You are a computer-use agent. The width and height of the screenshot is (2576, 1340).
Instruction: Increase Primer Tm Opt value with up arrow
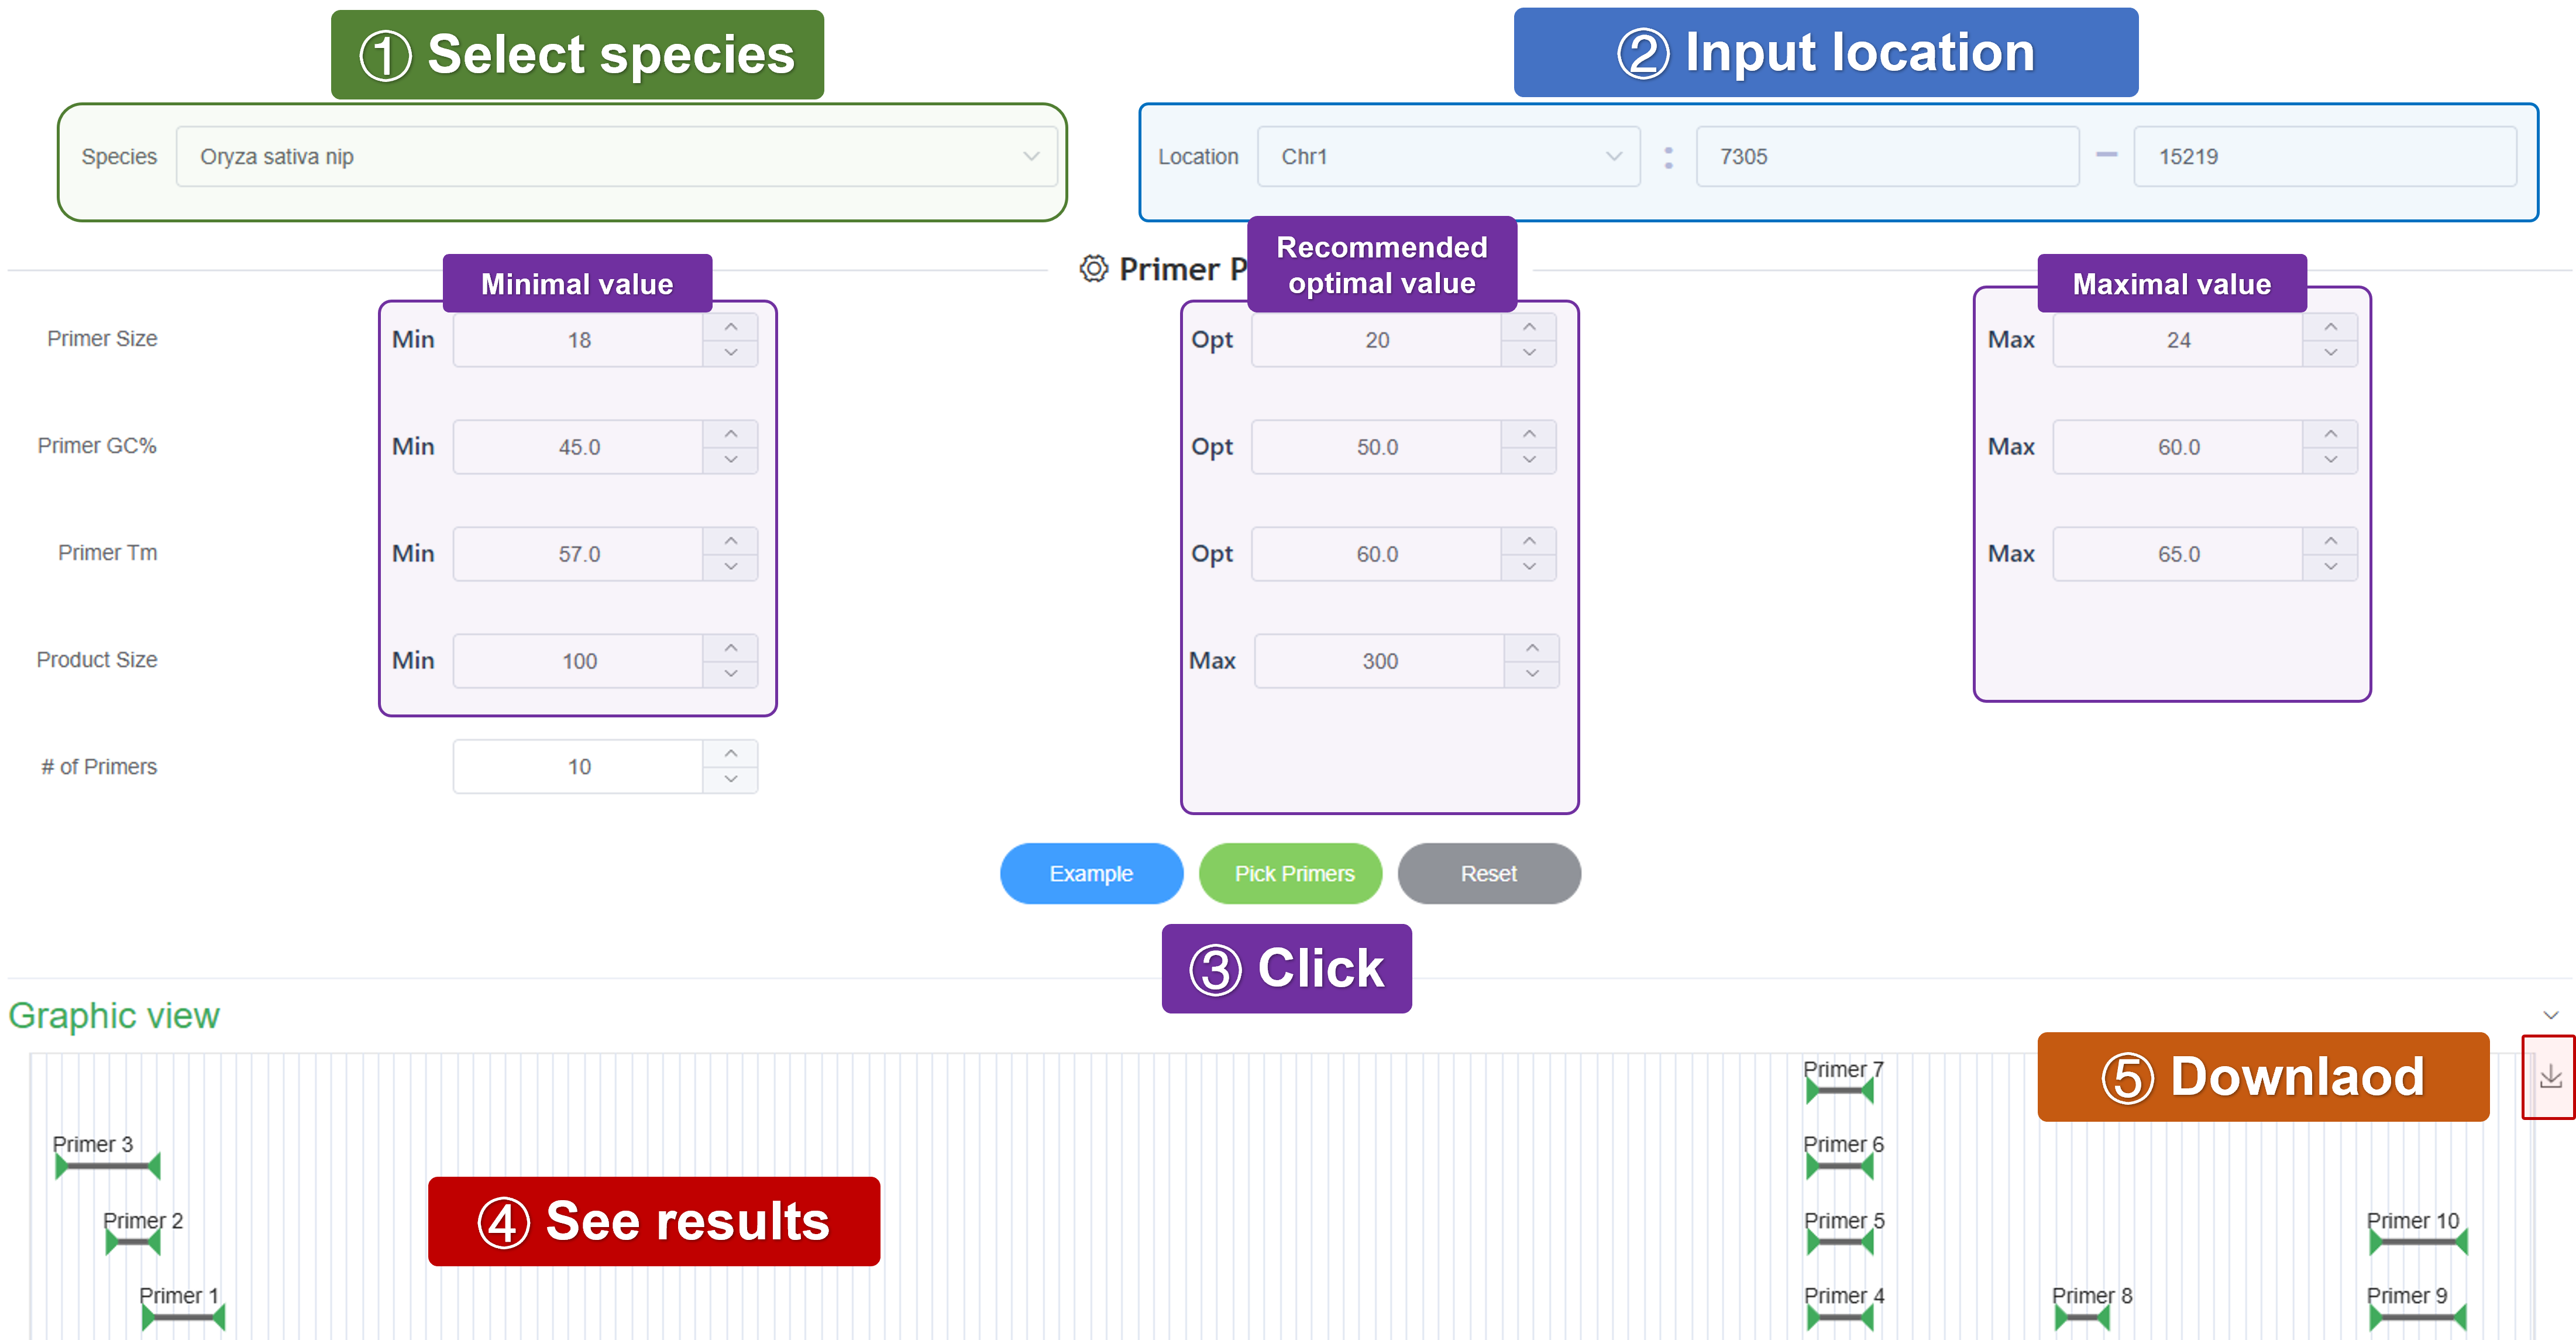(x=1529, y=541)
